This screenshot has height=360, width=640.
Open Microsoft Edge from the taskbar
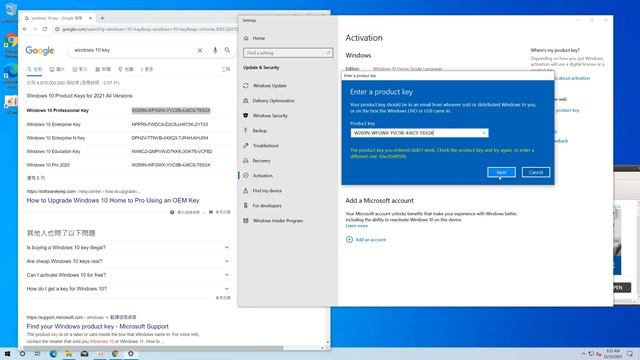53,354
